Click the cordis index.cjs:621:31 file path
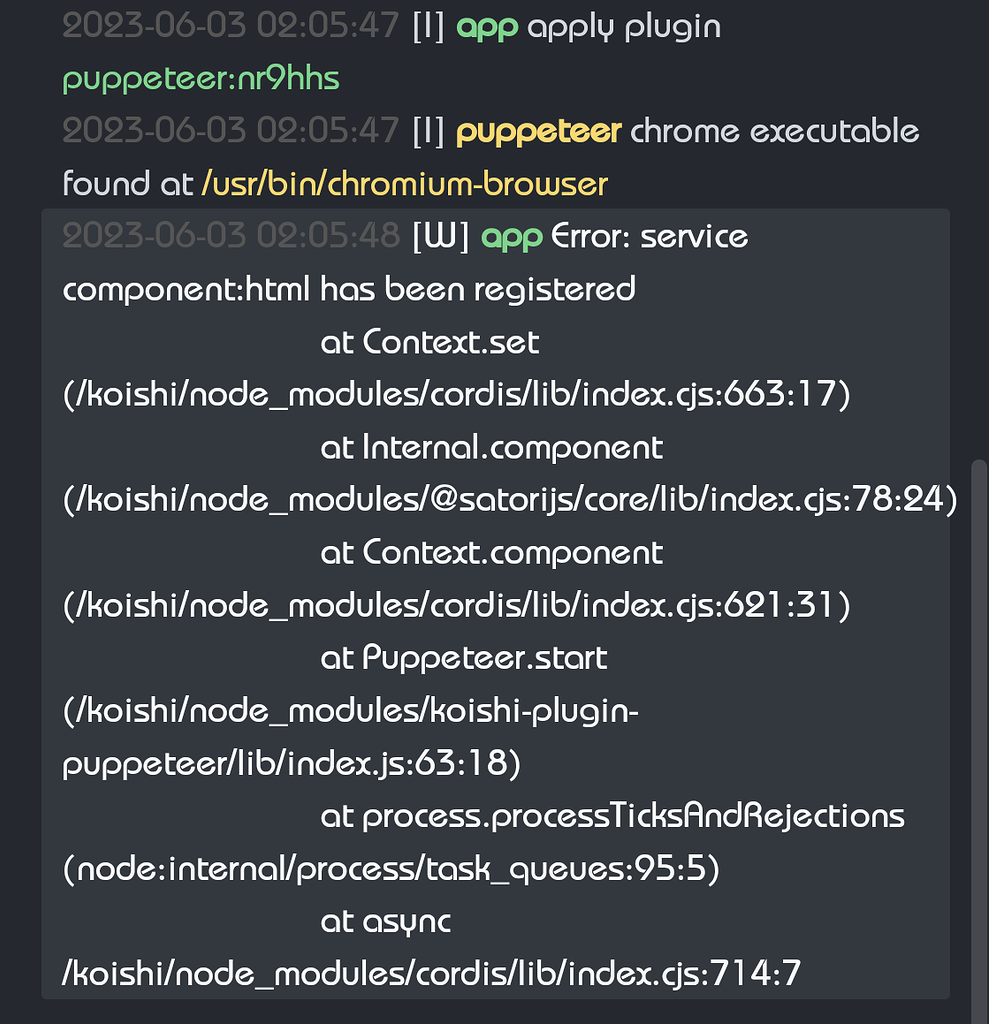Image resolution: width=989 pixels, height=1024 pixels. click(x=456, y=605)
